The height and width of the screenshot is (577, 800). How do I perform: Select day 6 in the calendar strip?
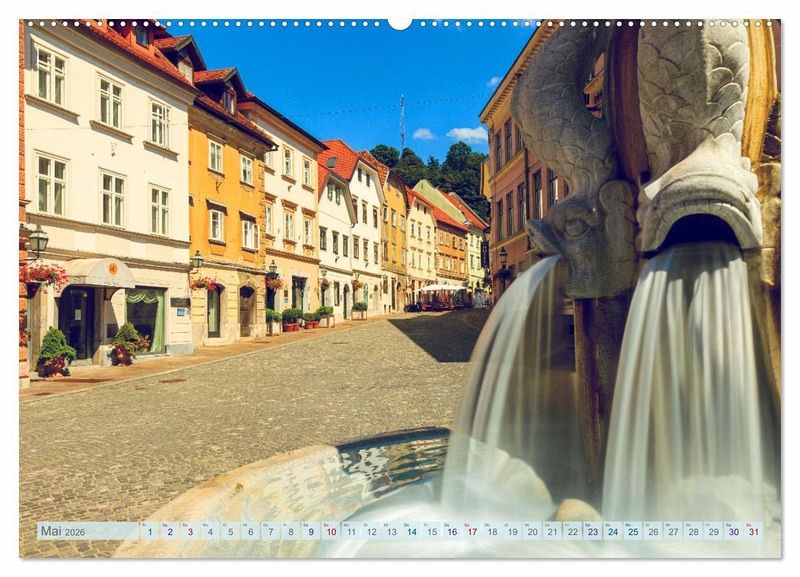[251, 531]
